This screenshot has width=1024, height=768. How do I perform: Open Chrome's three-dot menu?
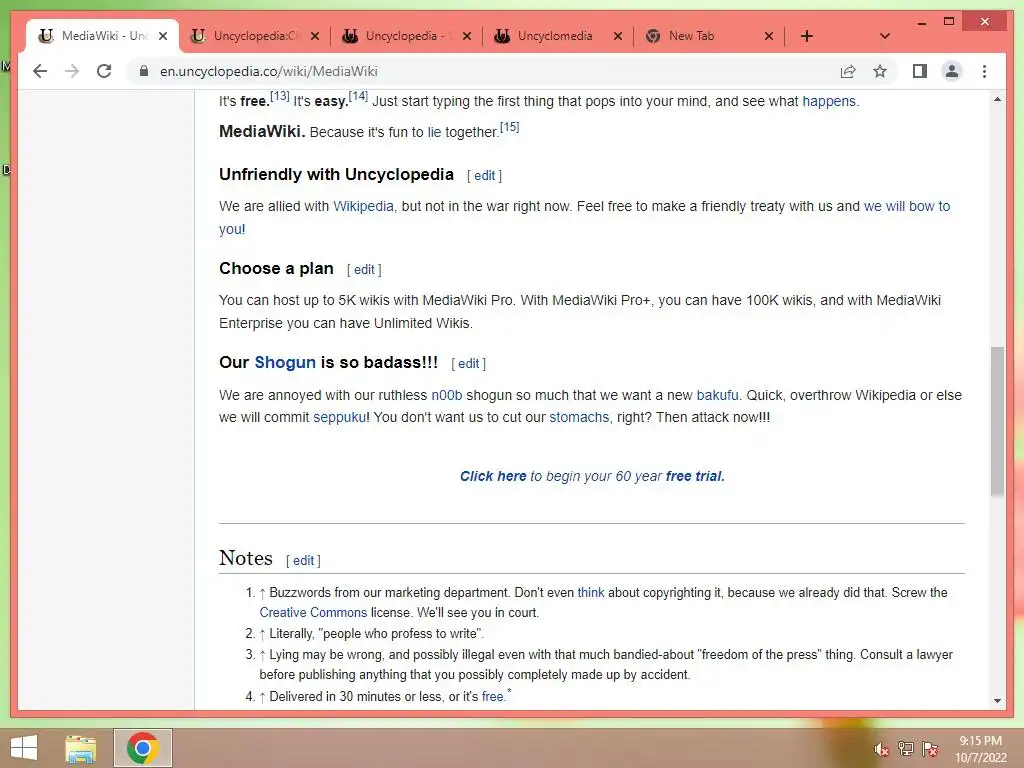coord(984,71)
